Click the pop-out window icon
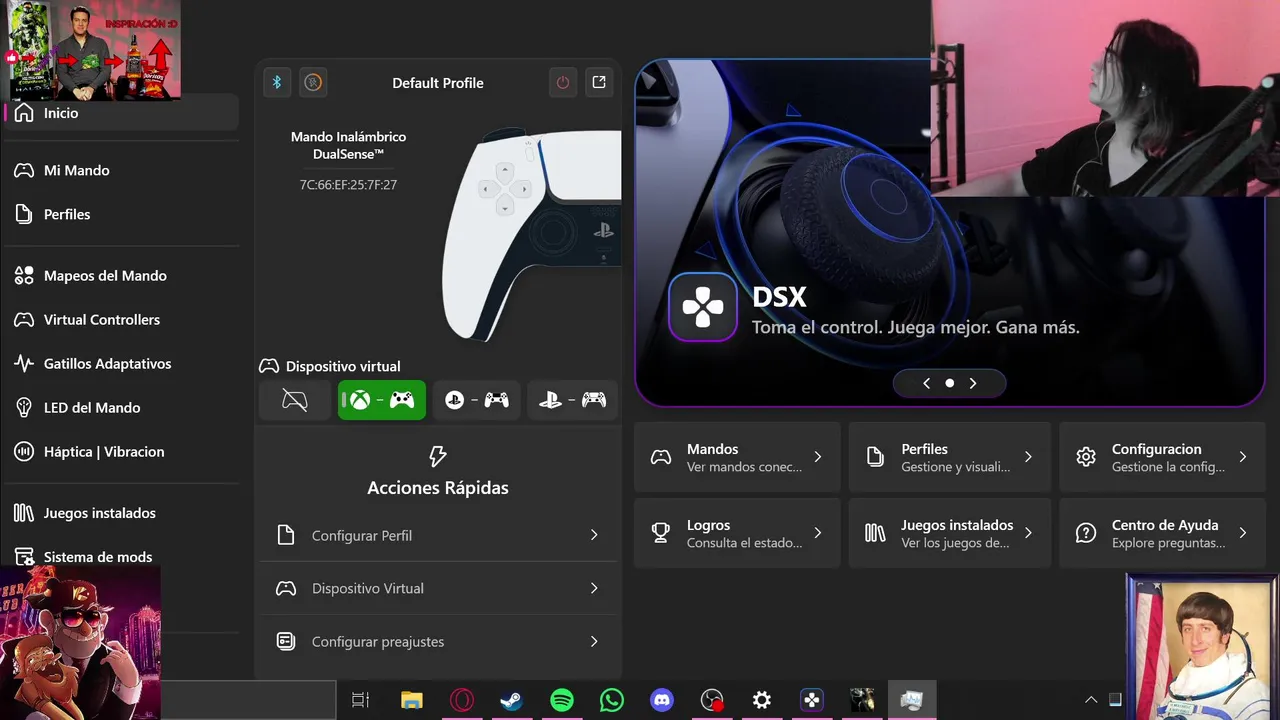This screenshot has width=1280, height=720. [x=599, y=82]
